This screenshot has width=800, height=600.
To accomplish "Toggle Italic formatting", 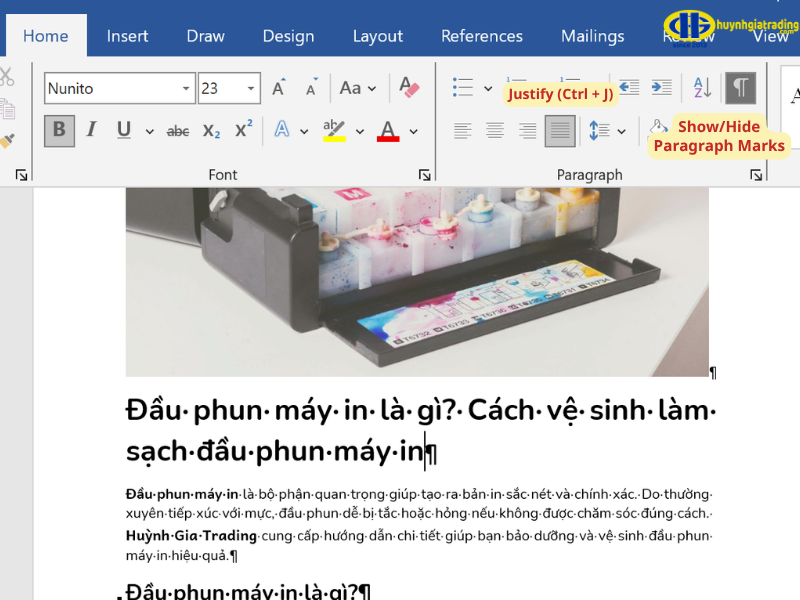I will point(91,131).
